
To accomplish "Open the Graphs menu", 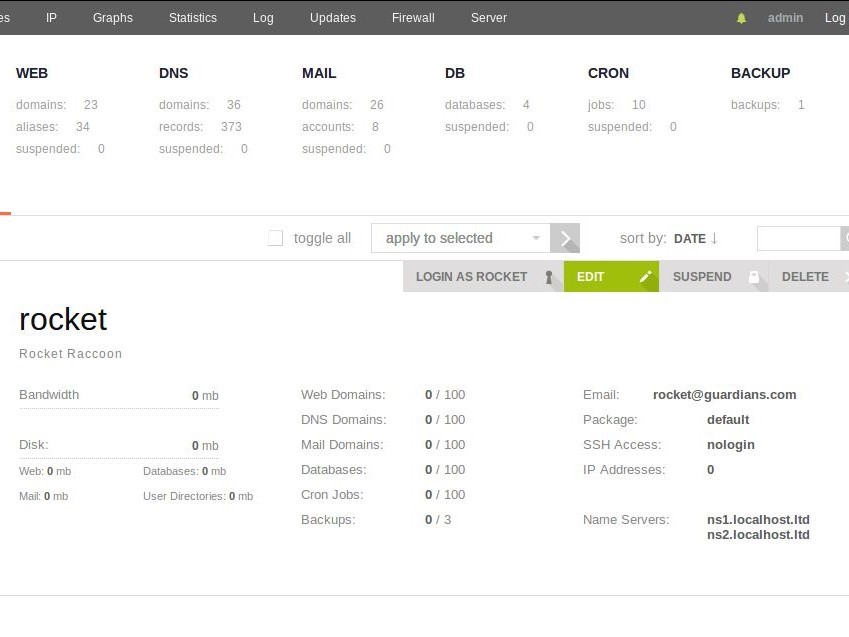I will pos(113,18).
